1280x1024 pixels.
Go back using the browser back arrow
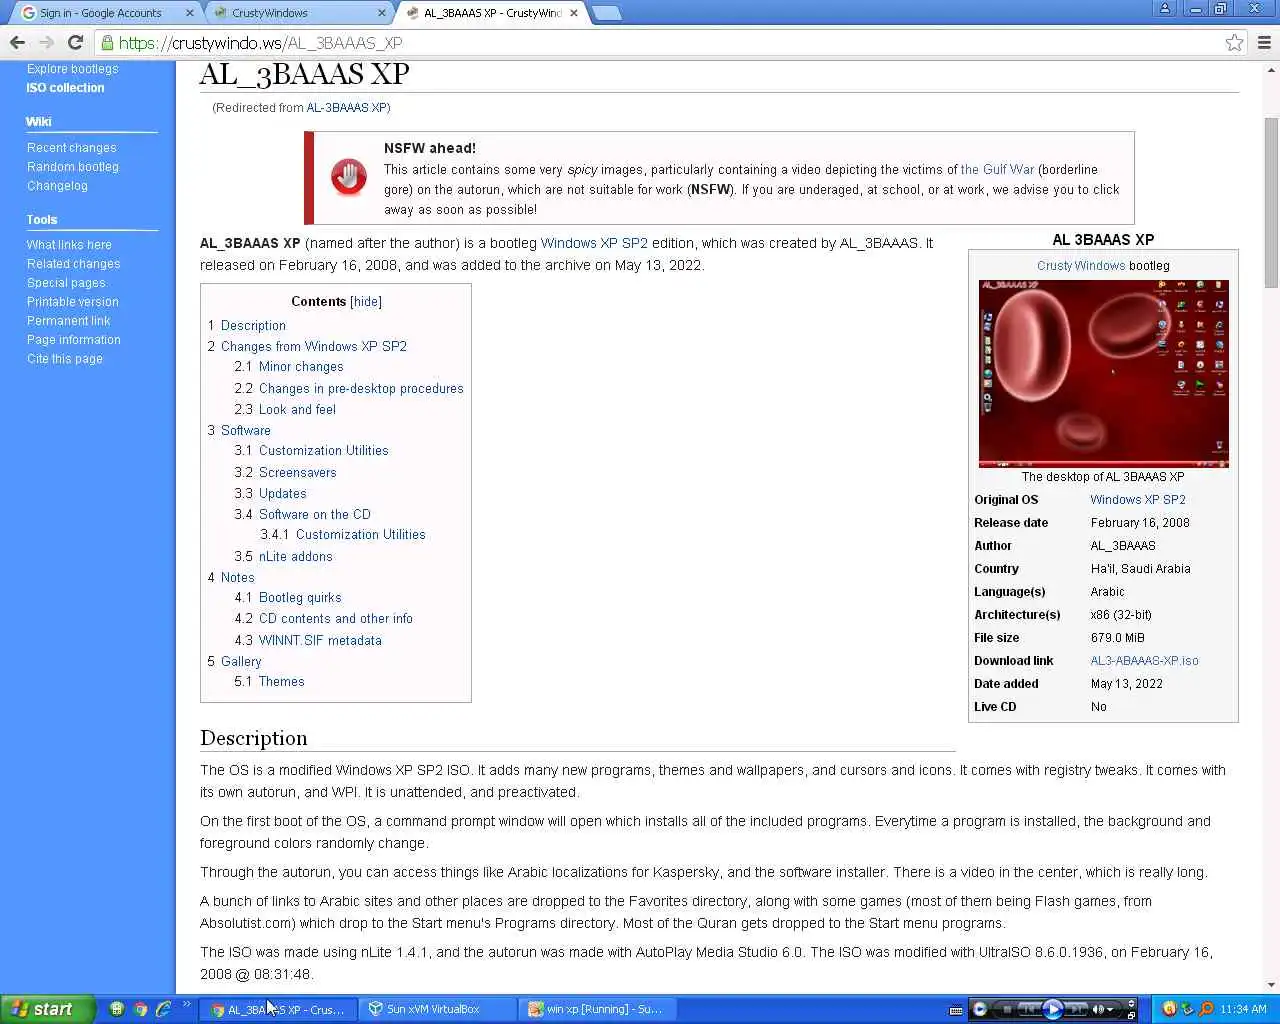[x=17, y=42]
